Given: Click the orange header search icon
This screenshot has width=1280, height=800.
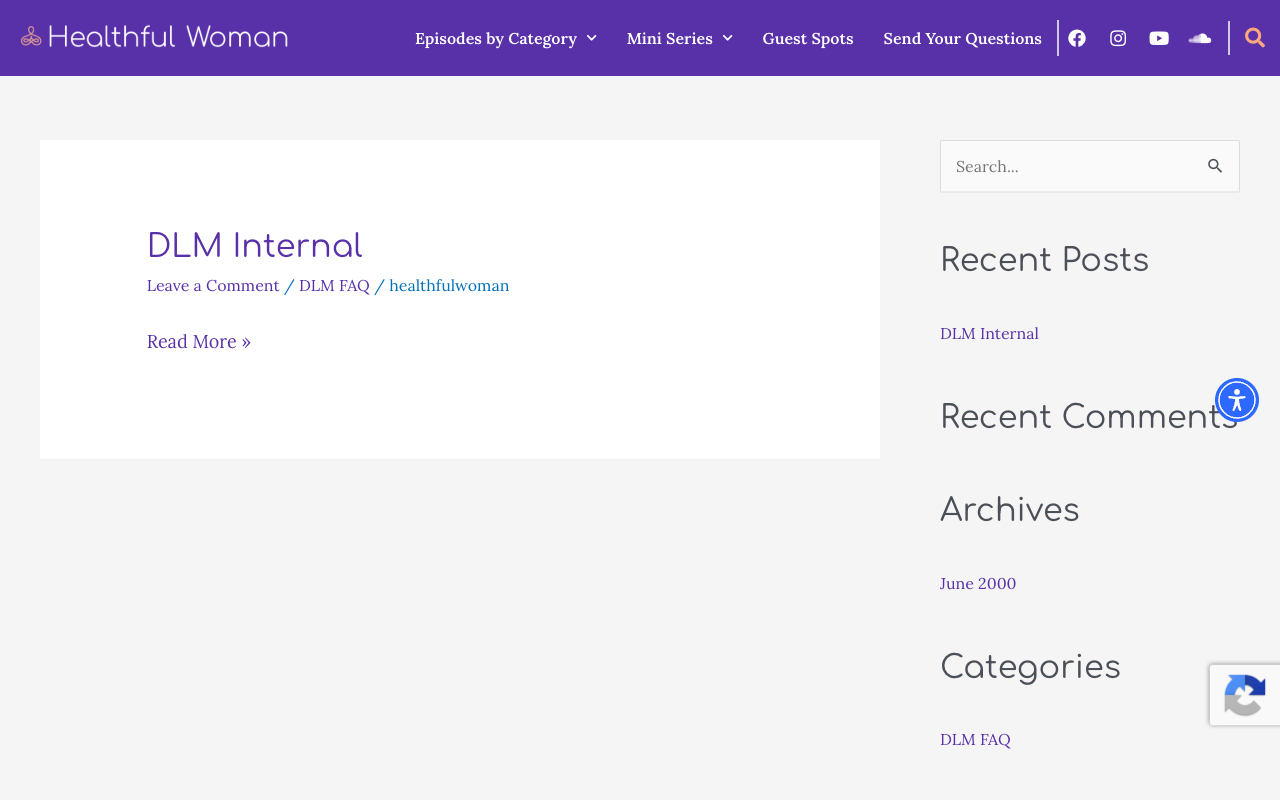Looking at the screenshot, I should [1255, 38].
